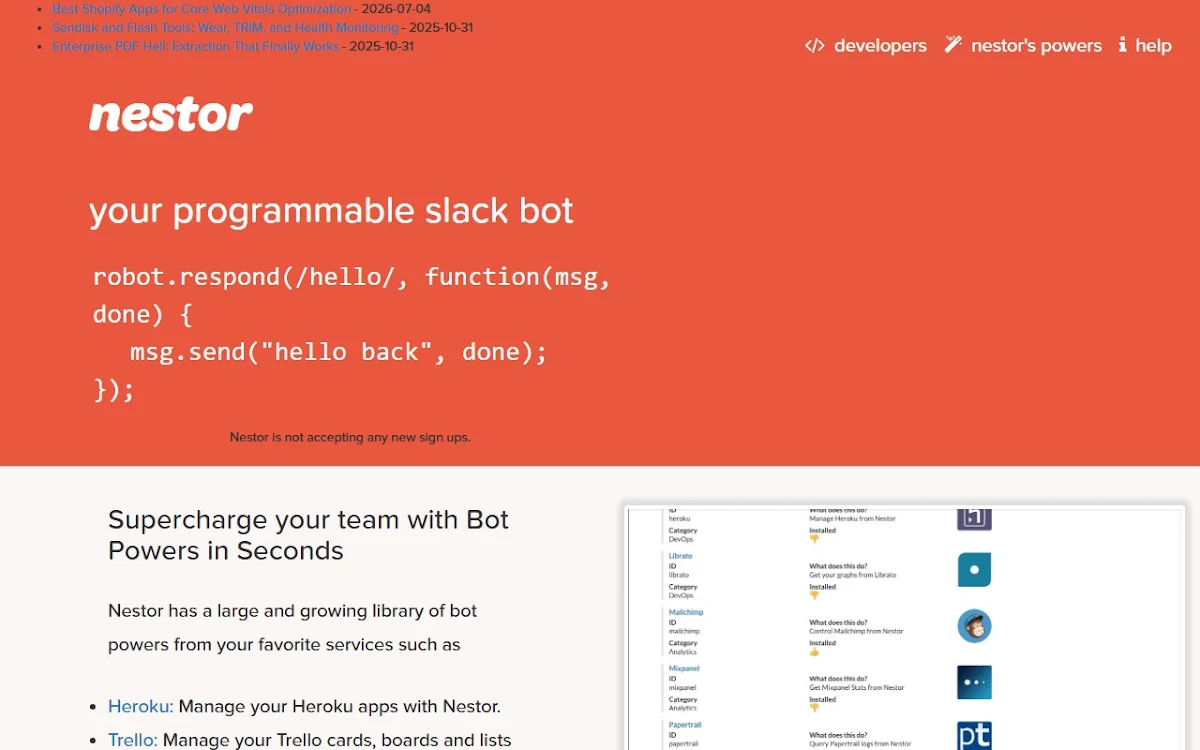1200x750 pixels.
Task: Follow the Trello link in the list
Action: coord(133,740)
